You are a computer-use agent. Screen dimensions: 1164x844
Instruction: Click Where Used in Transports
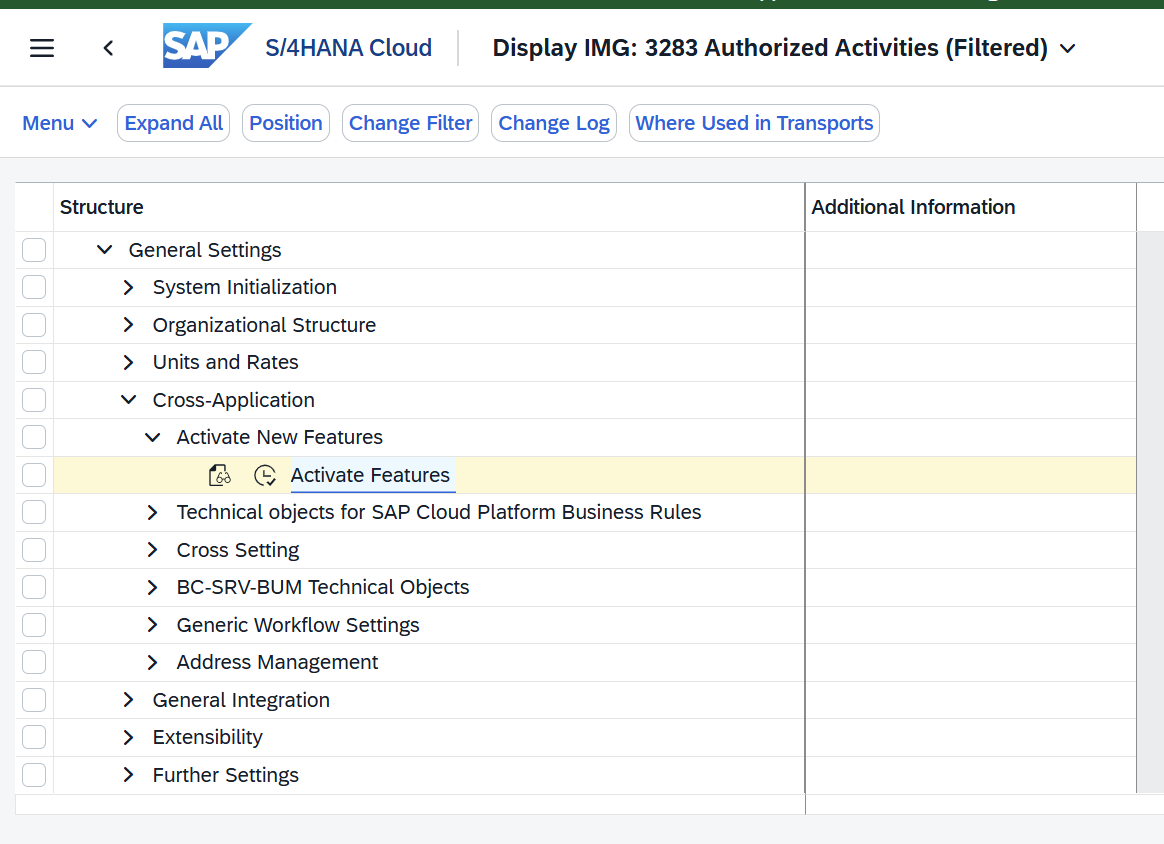(754, 123)
